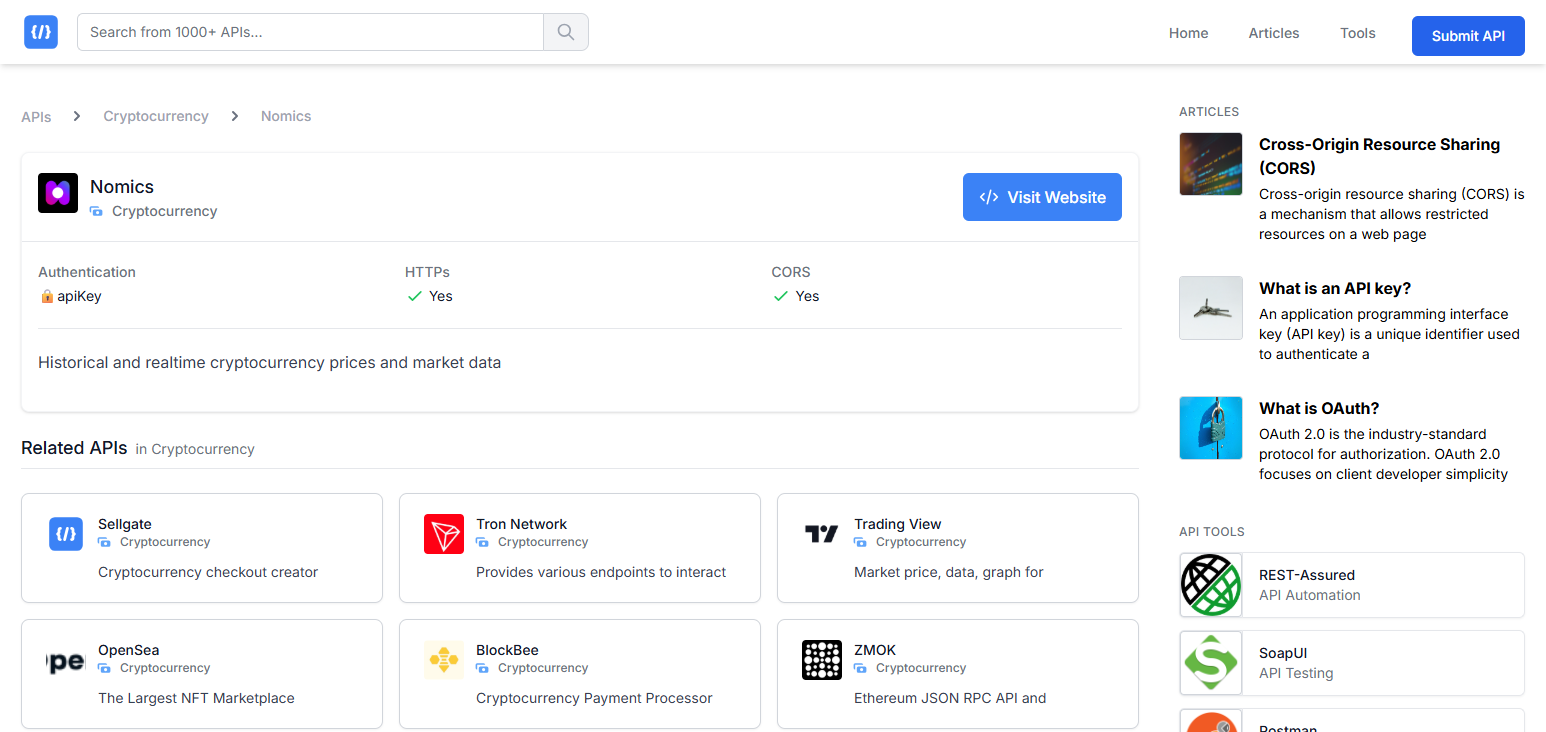Click the 'API Testing' subtitle
The width and height of the screenshot is (1546, 732).
coord(1296,673)
